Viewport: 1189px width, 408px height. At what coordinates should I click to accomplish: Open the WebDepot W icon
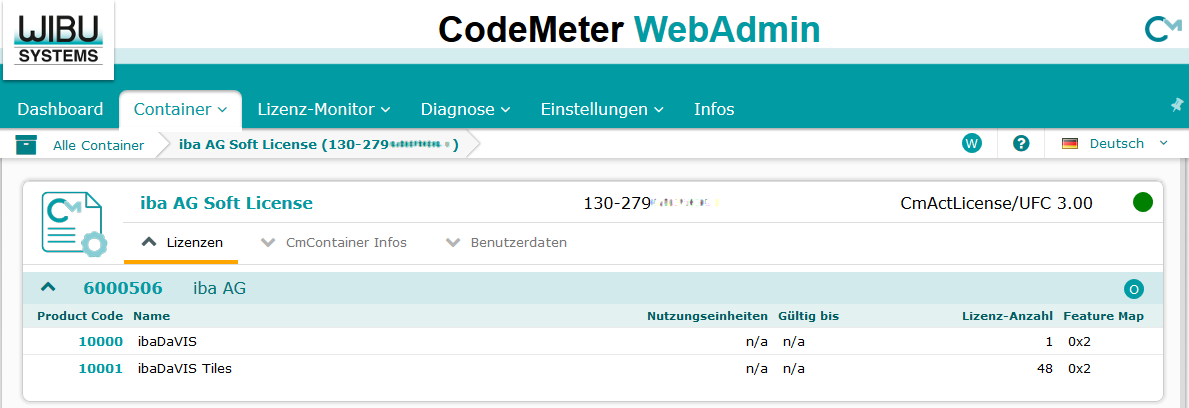coord(971,143)
